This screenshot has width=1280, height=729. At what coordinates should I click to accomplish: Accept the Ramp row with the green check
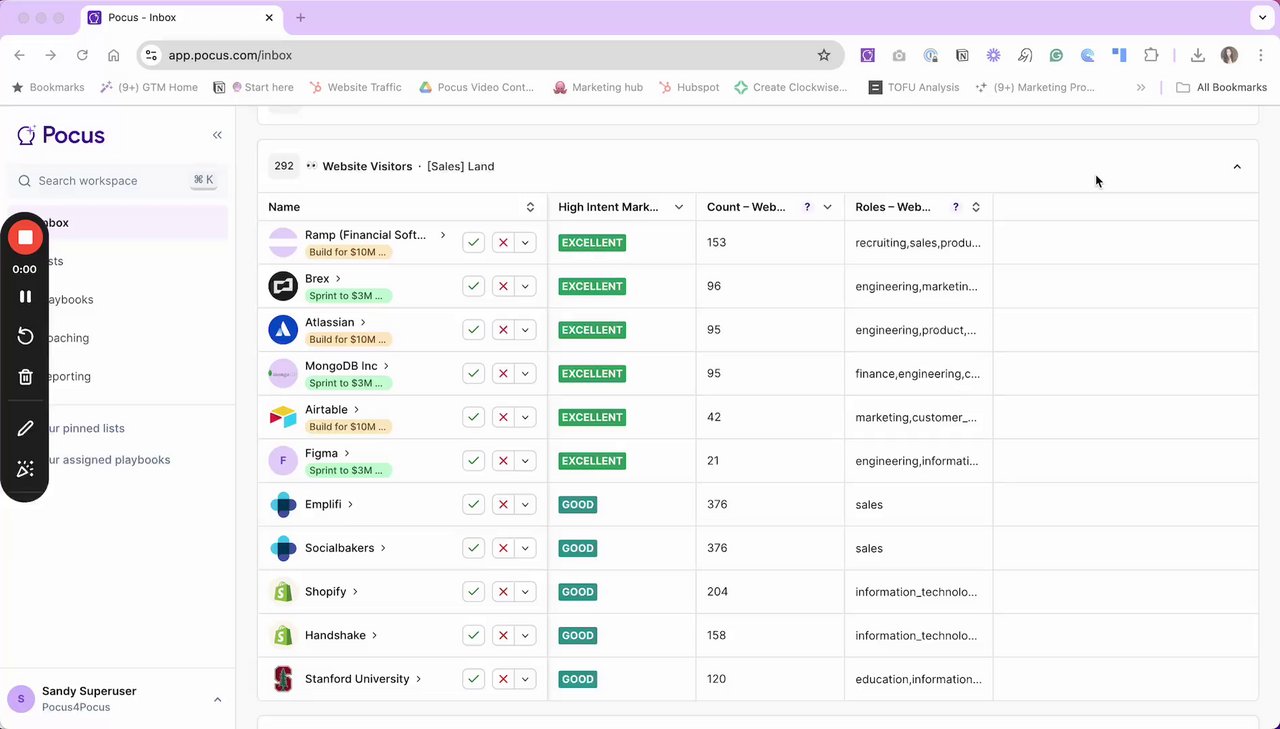pos(474,243)
